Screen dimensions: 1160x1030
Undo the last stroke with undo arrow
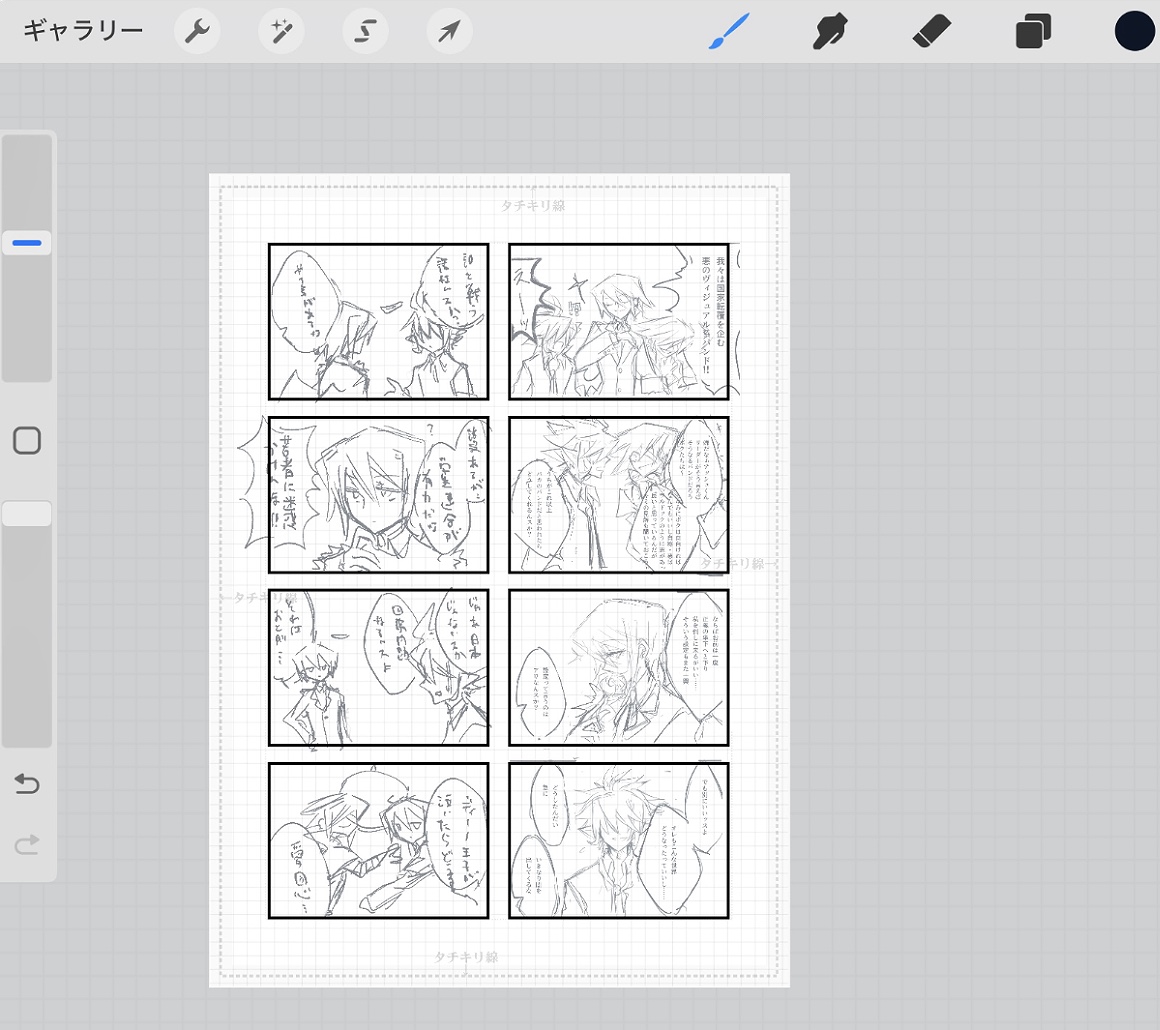(27, 784)
